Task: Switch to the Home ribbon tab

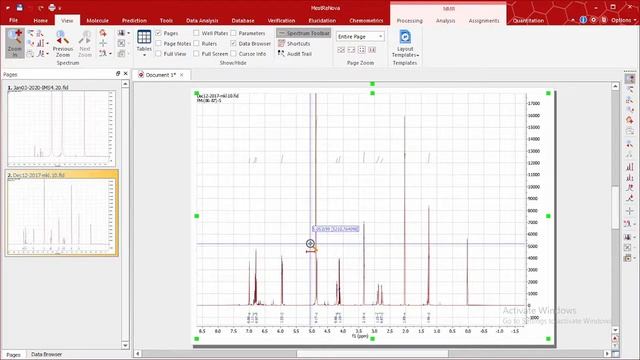Action: coord(40,20)
